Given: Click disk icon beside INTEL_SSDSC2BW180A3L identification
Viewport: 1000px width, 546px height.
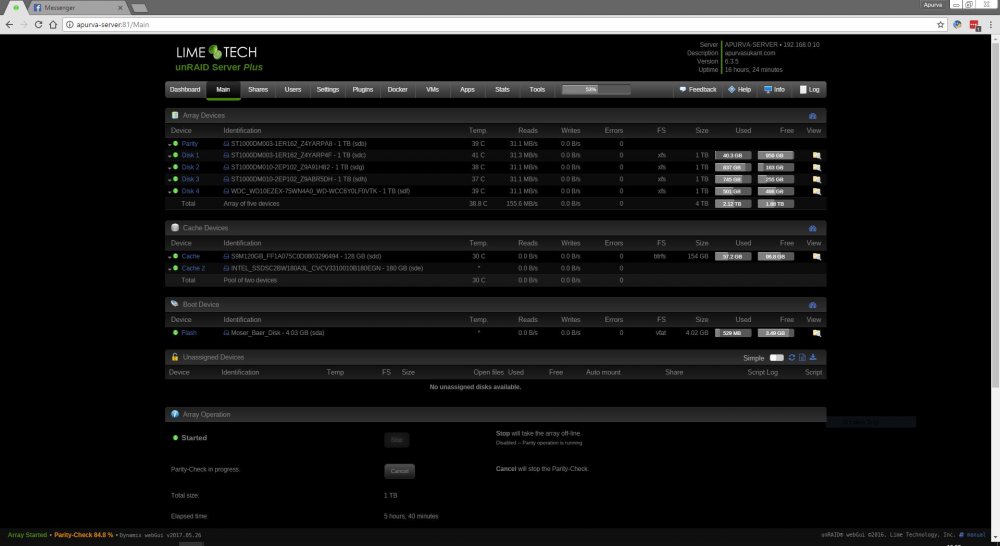Looking at the screenshot, I should (x=226, y=269).
